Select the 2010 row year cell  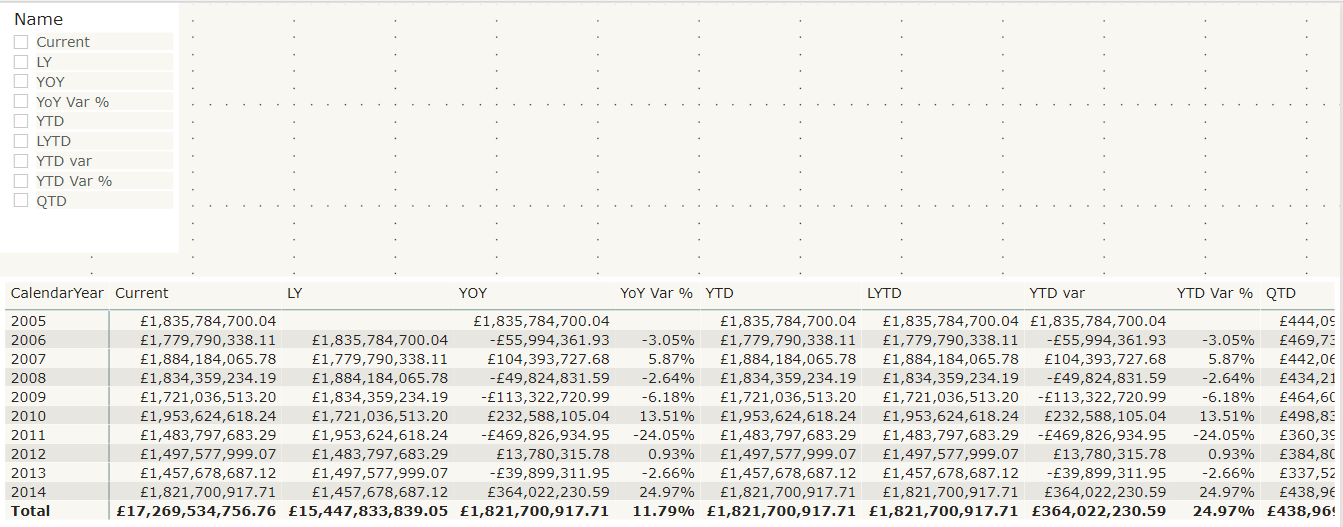[27, 416]
